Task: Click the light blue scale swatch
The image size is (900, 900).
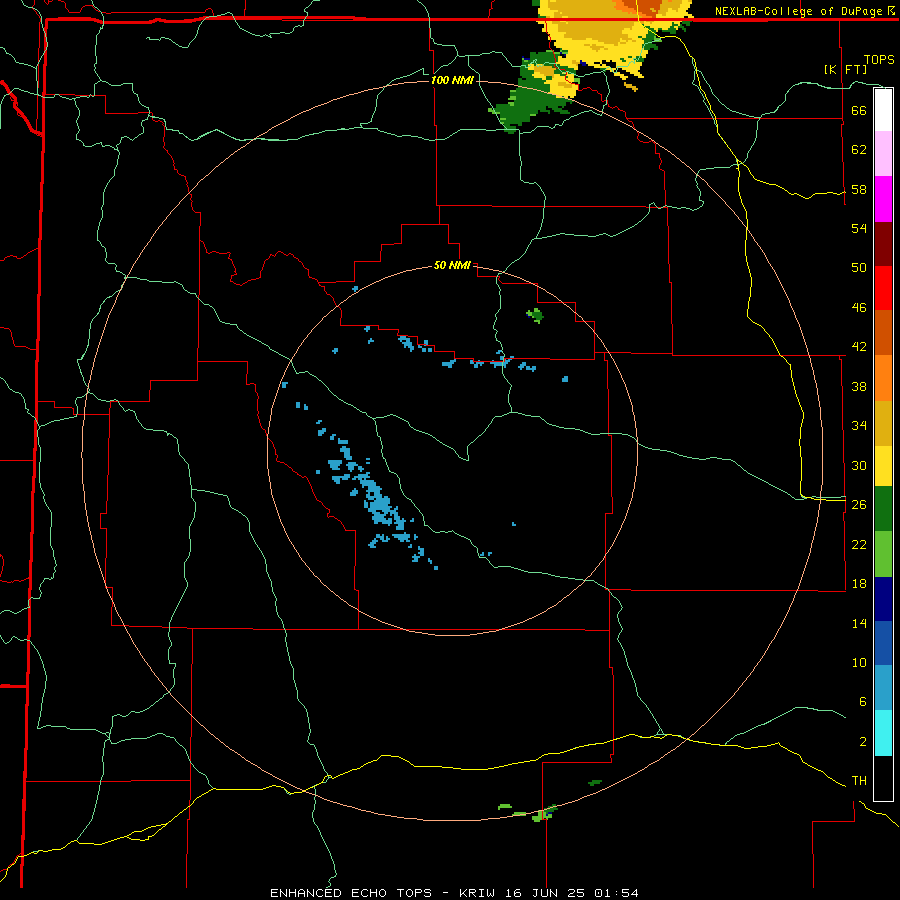Action: 883,688
